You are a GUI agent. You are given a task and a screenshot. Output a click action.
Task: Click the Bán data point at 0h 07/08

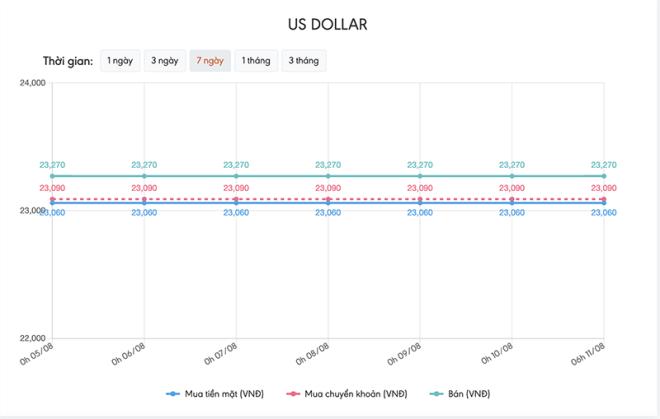[236, 176]
